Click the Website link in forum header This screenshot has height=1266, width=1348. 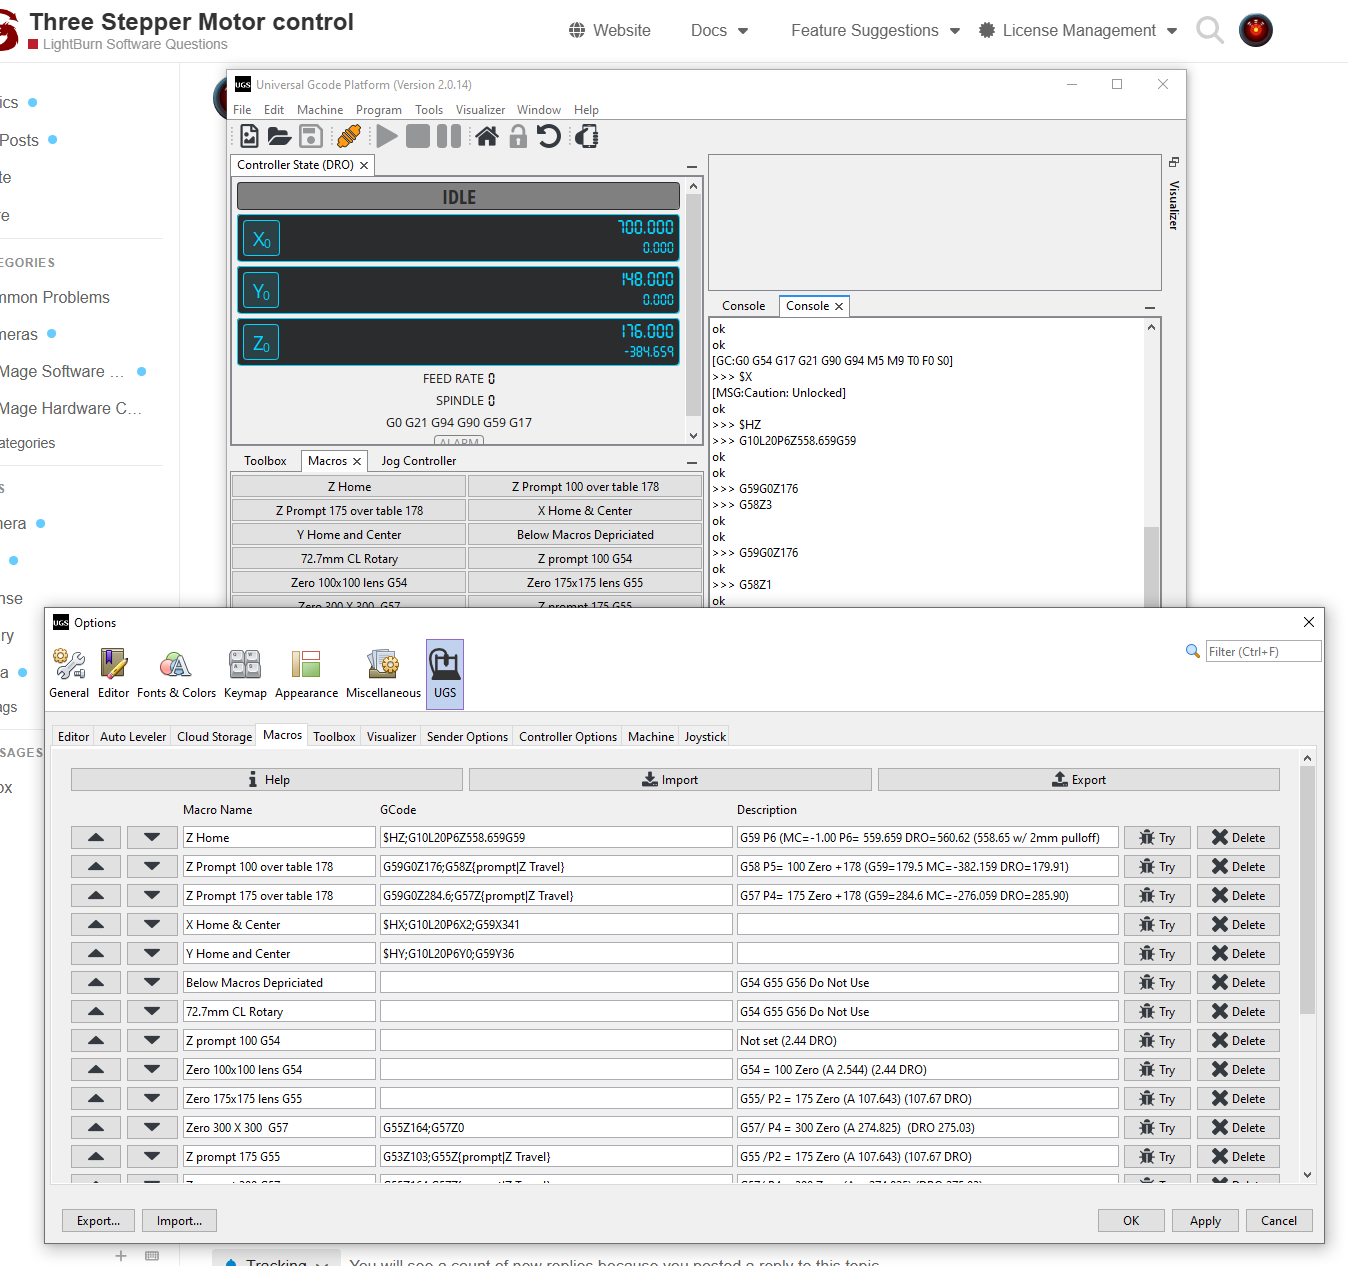pos(609,31)
